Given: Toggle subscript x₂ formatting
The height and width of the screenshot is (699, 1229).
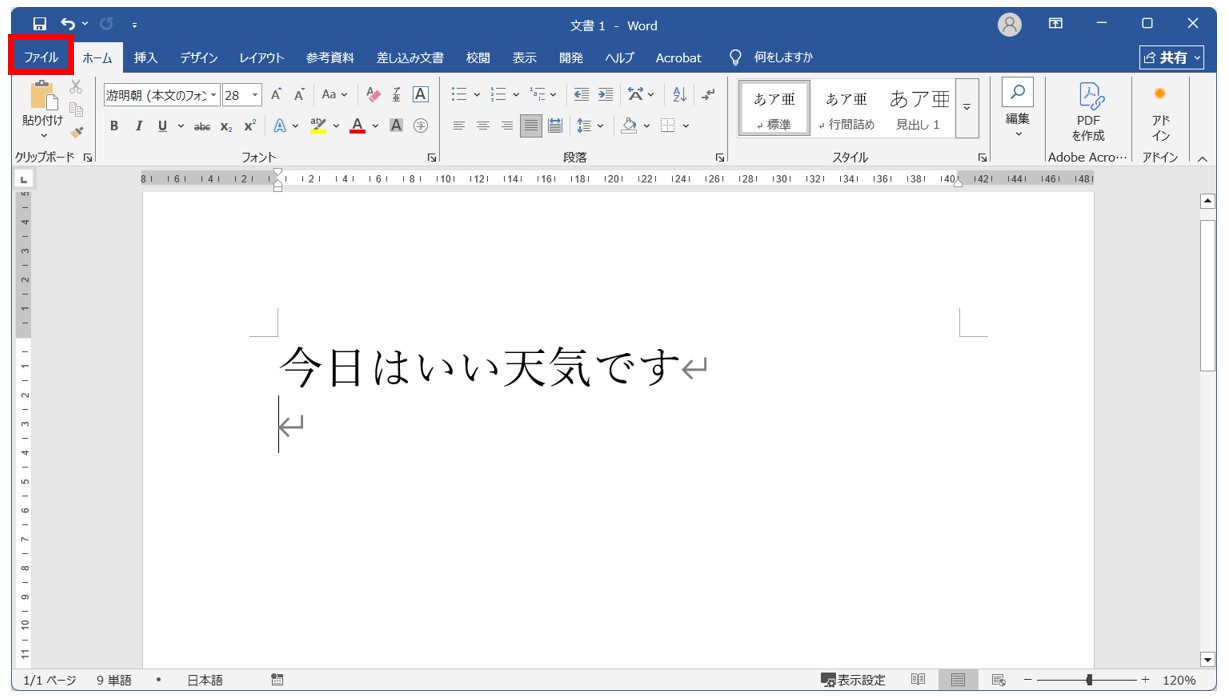Looking at the screenshot, I should 226,126.
